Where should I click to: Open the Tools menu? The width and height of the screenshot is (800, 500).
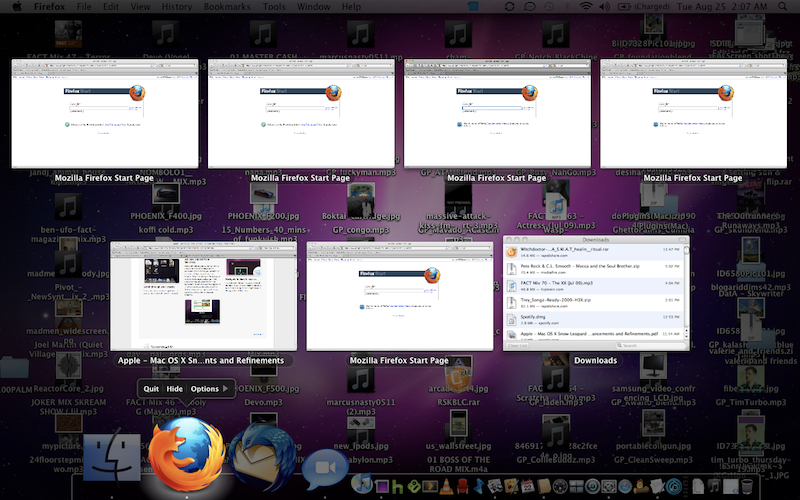(274, 7)
